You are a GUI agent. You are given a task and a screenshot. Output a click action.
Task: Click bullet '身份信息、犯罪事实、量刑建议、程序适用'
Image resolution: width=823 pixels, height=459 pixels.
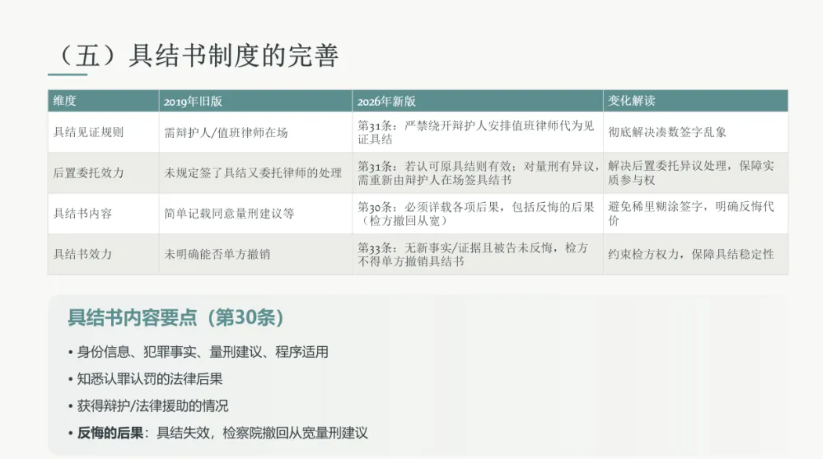point(198,352)
